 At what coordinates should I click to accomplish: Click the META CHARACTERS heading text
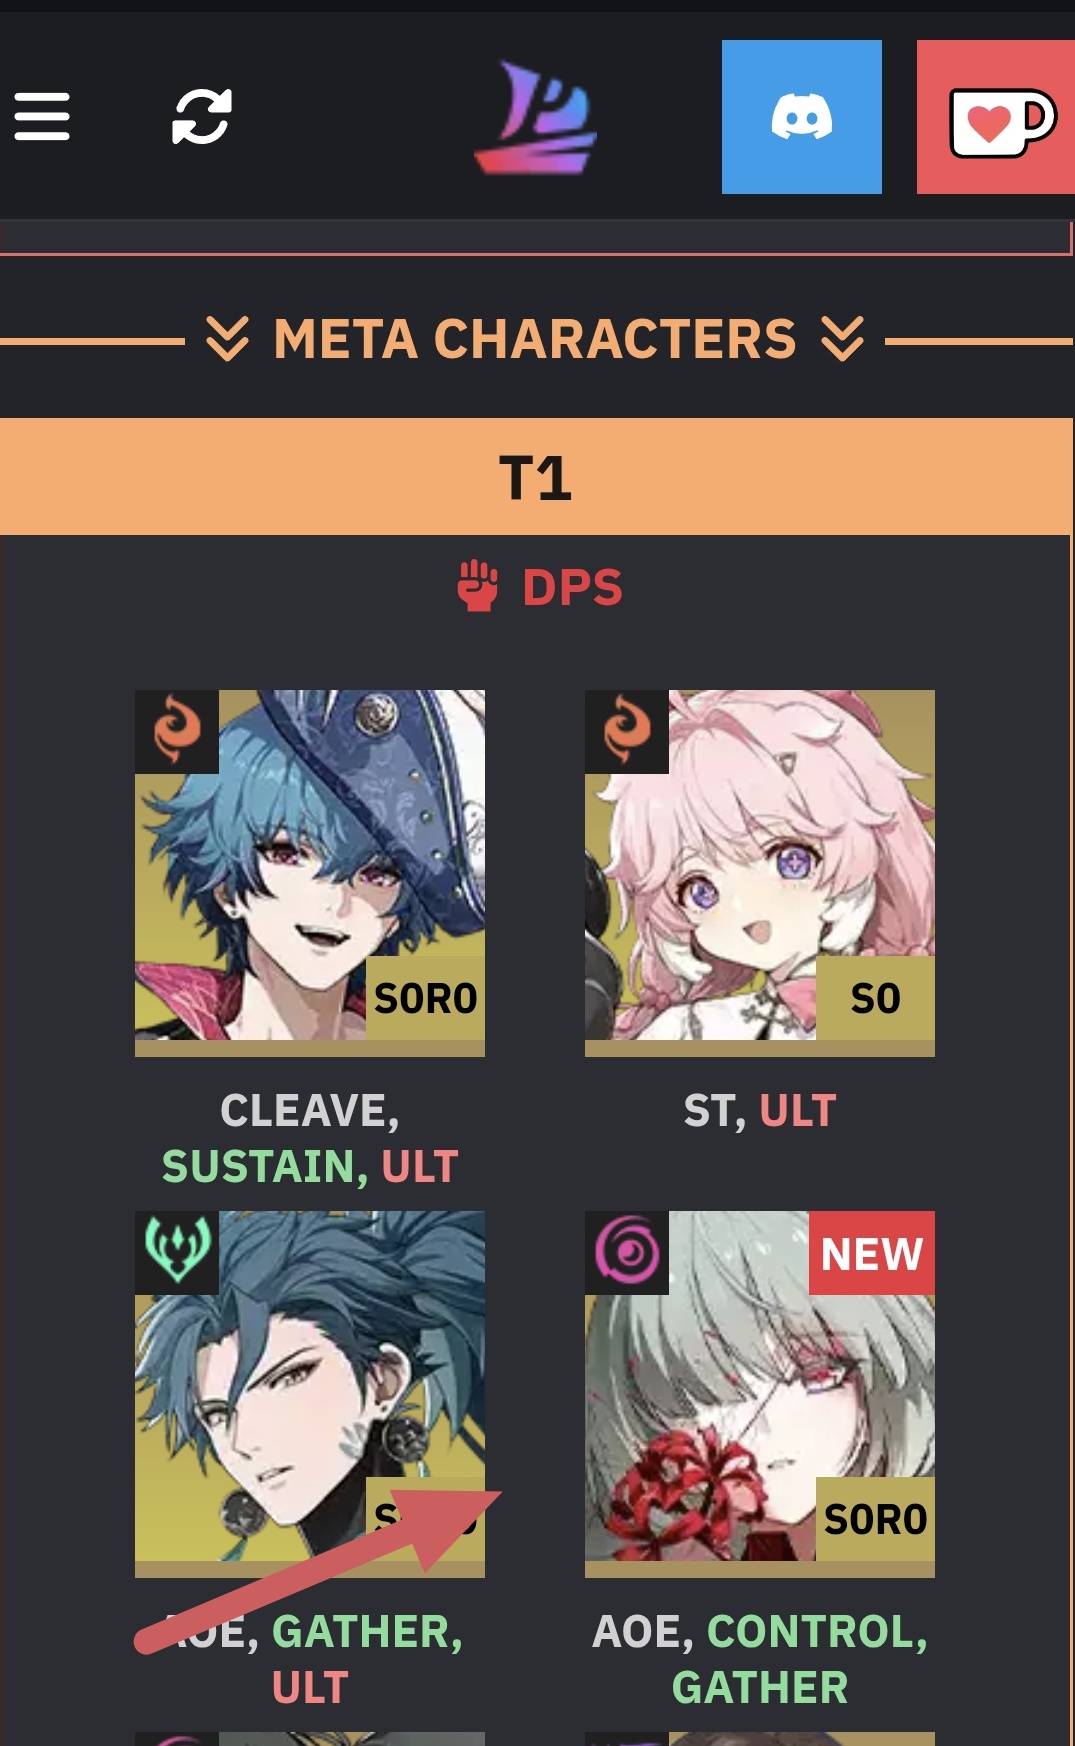click(x=535, y=339)
